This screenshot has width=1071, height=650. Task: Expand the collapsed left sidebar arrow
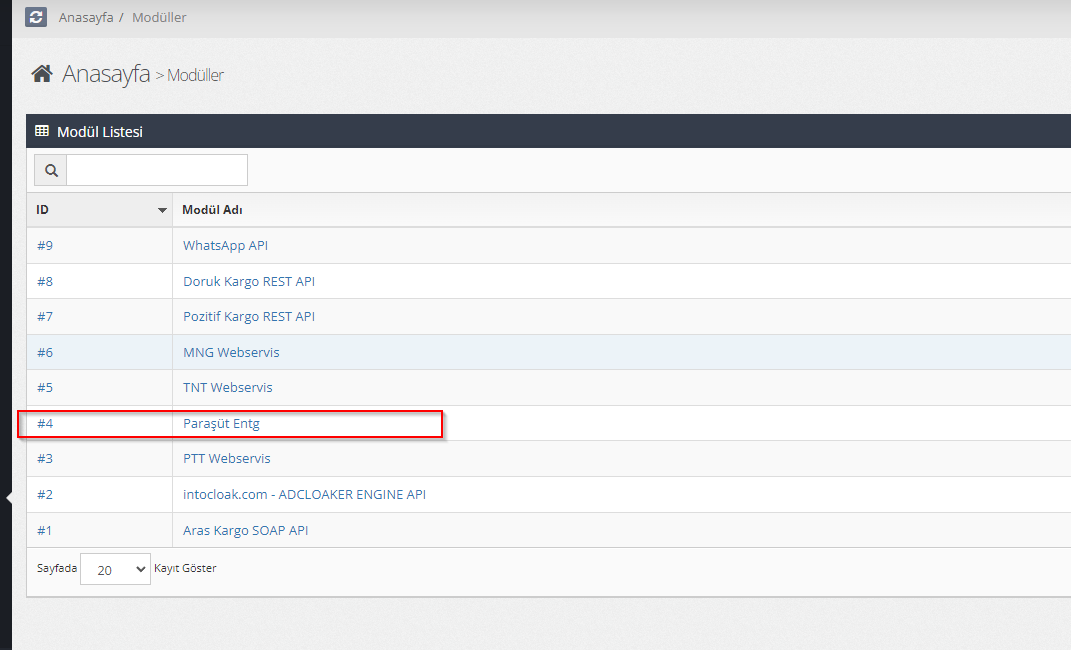(8, 497)
